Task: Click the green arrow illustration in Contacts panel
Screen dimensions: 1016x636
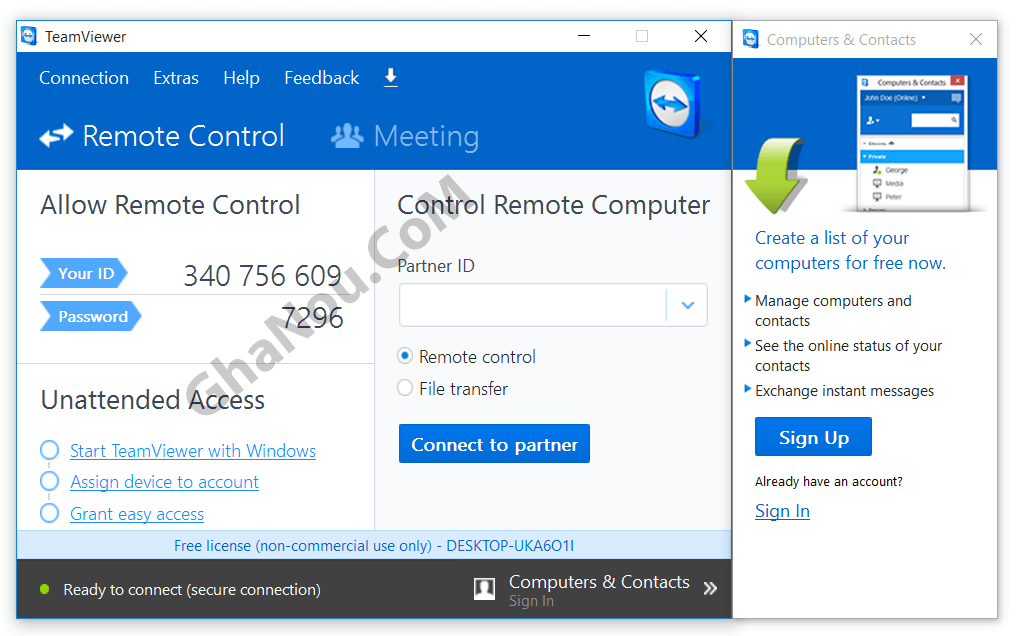Action: tap(776, 175)
